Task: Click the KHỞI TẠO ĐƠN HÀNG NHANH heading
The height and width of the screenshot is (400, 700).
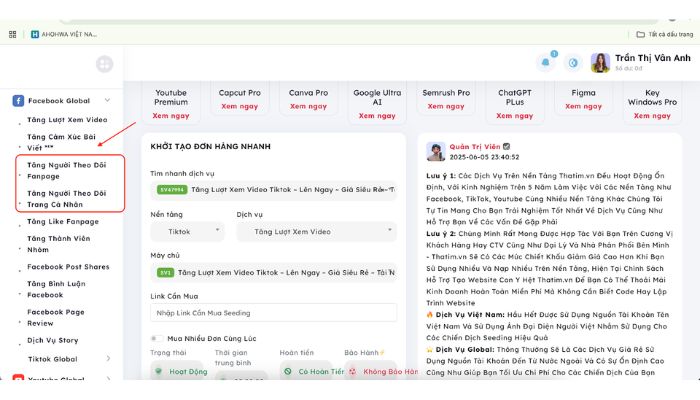Action: tap(210, 146)
